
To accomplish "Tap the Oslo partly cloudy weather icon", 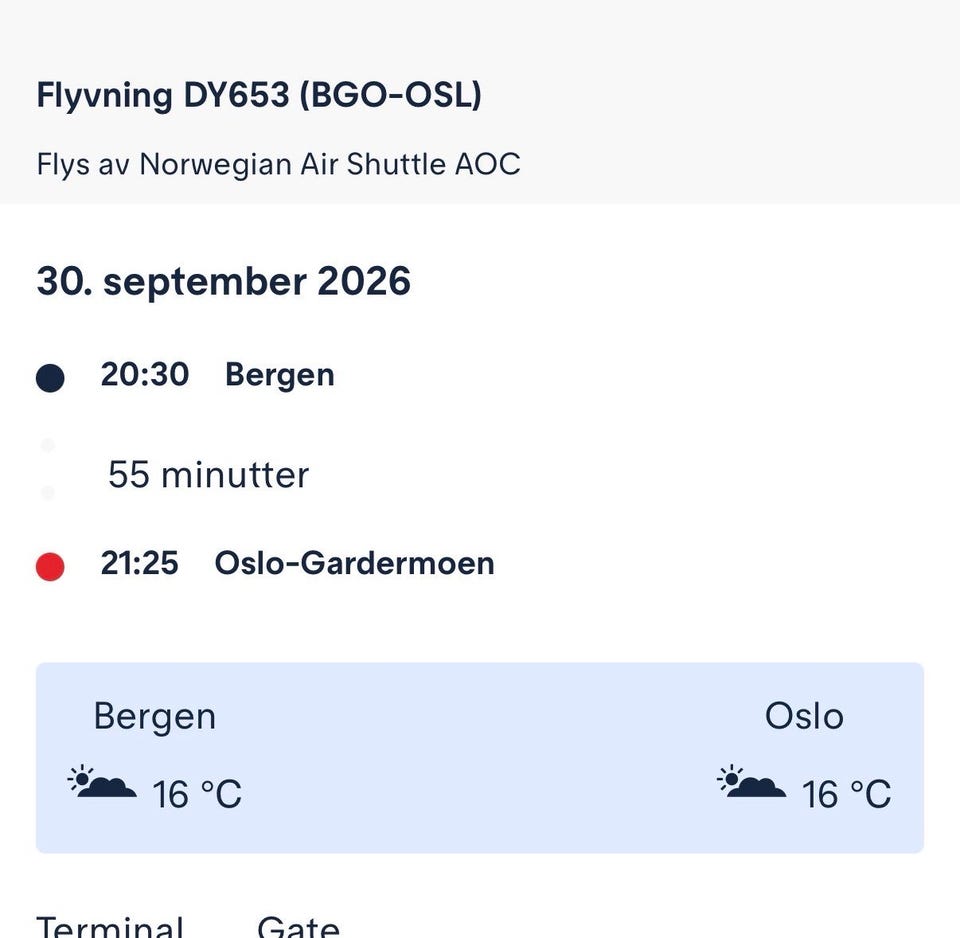I will coord(752,781).
